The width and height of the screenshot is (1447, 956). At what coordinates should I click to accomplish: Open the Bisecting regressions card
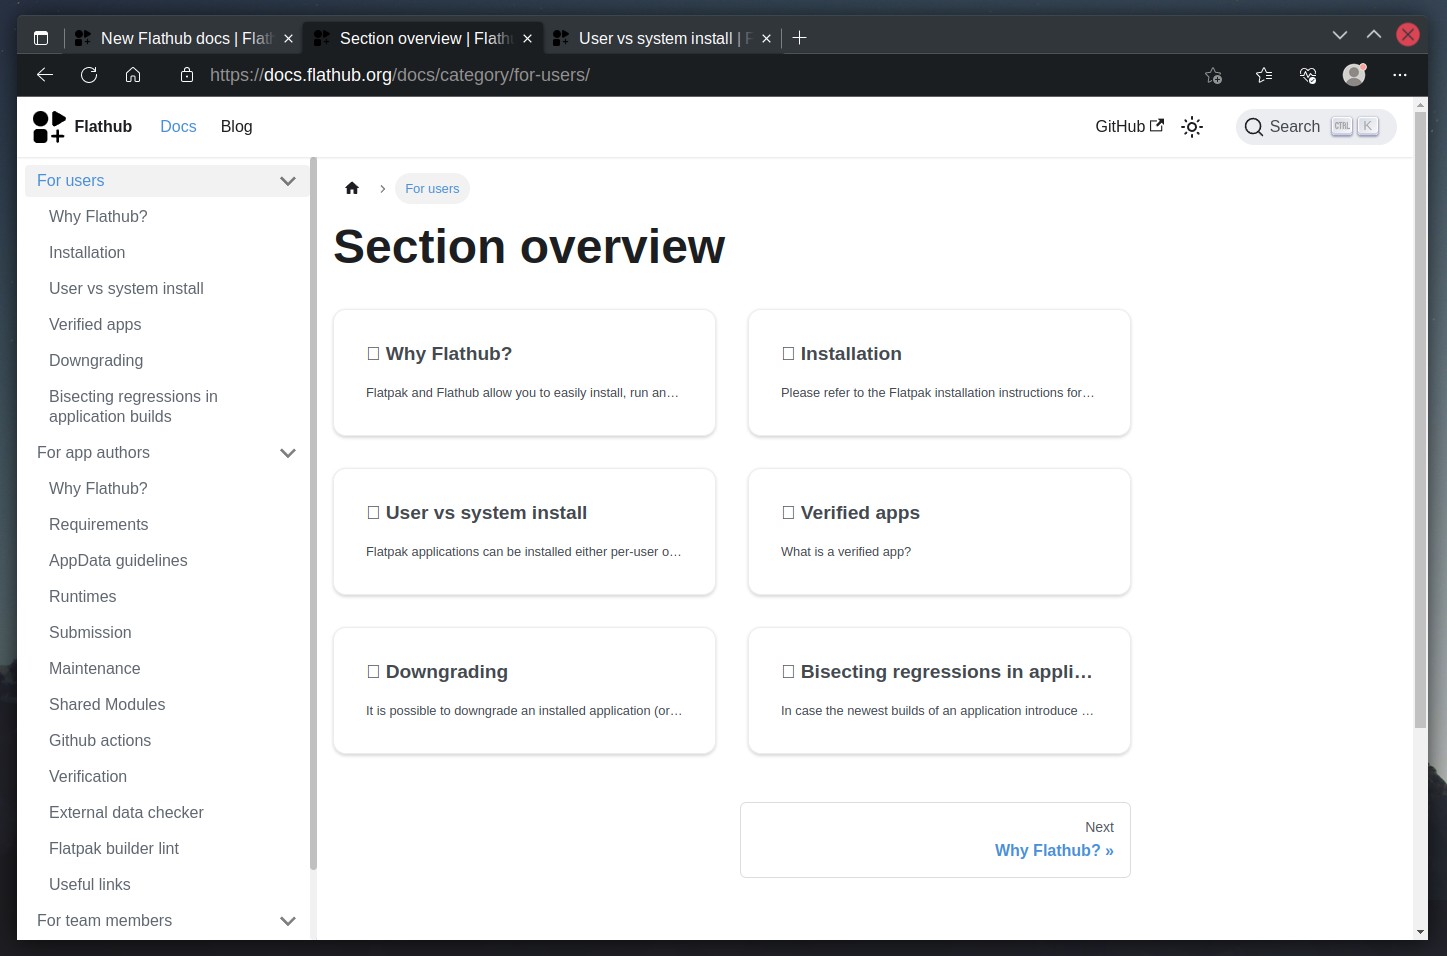pyautogui.click(x=939, y=691)
